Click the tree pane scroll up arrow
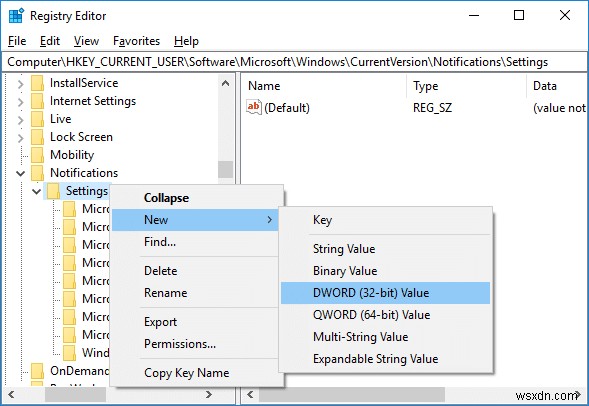Viewport: 589px width, 406px height. click(225, 83)
